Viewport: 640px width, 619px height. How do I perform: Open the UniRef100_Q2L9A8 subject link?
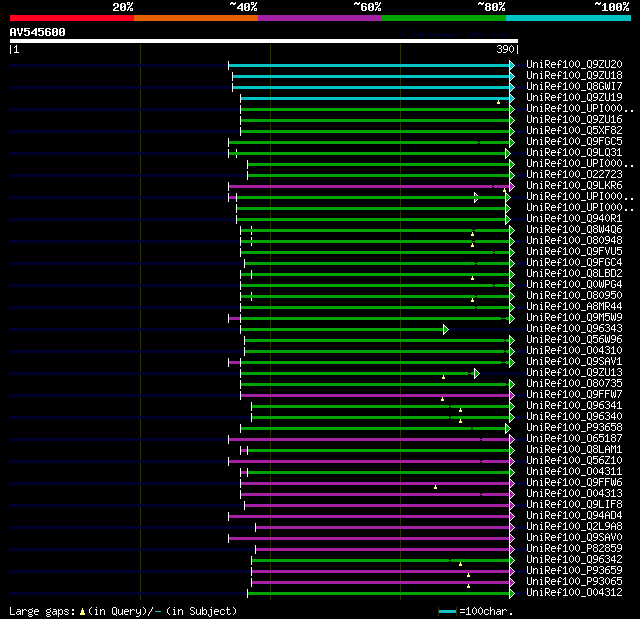574,527
